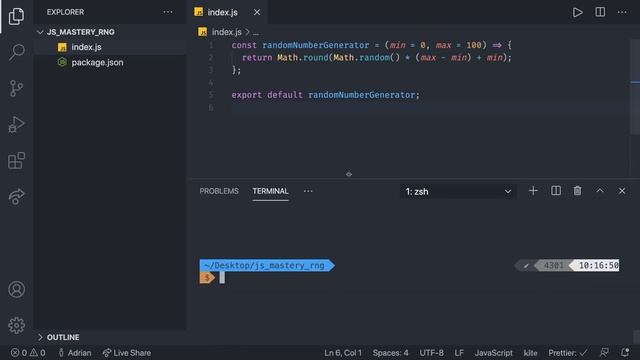Maximize the panel with the up chevron
This screenshot has height=360, width=640.
pos(600,191)
